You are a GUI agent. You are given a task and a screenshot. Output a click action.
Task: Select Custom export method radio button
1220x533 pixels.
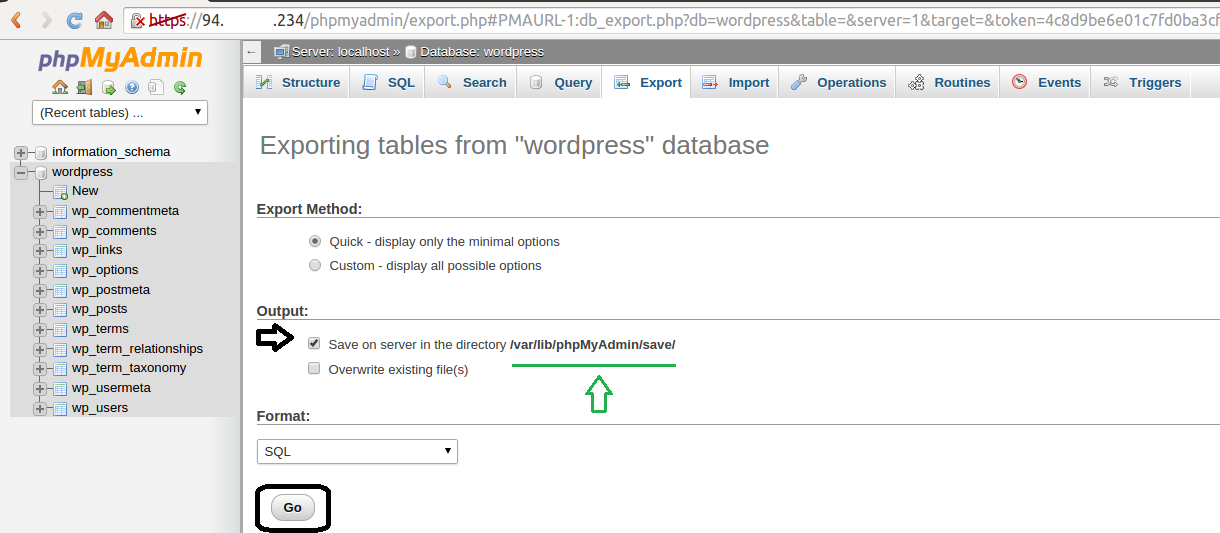point(315,265)
